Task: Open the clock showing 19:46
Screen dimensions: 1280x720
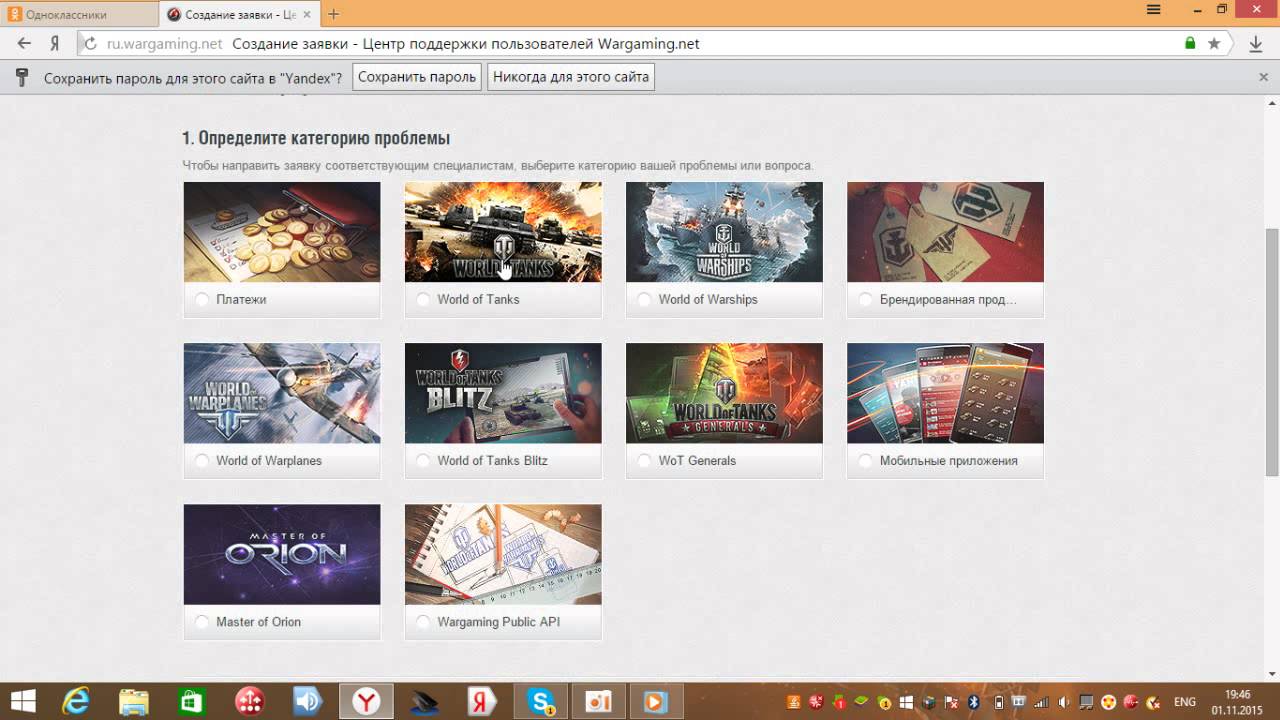Action: pyautogui.click(x=1237, y=701)
